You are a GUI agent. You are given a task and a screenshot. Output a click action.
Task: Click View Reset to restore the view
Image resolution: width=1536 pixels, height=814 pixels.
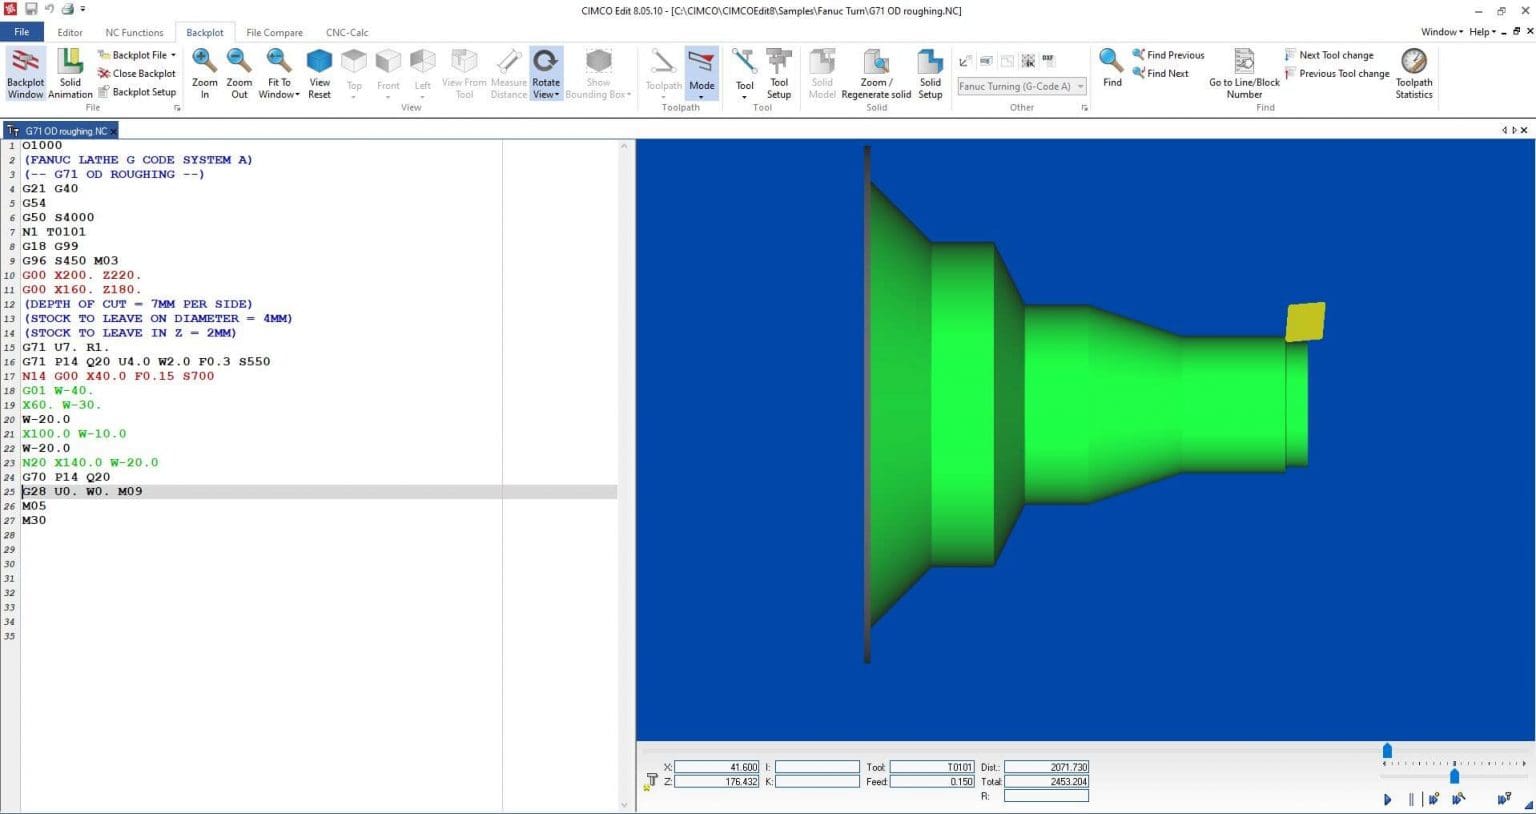click(x=319, y=72)
